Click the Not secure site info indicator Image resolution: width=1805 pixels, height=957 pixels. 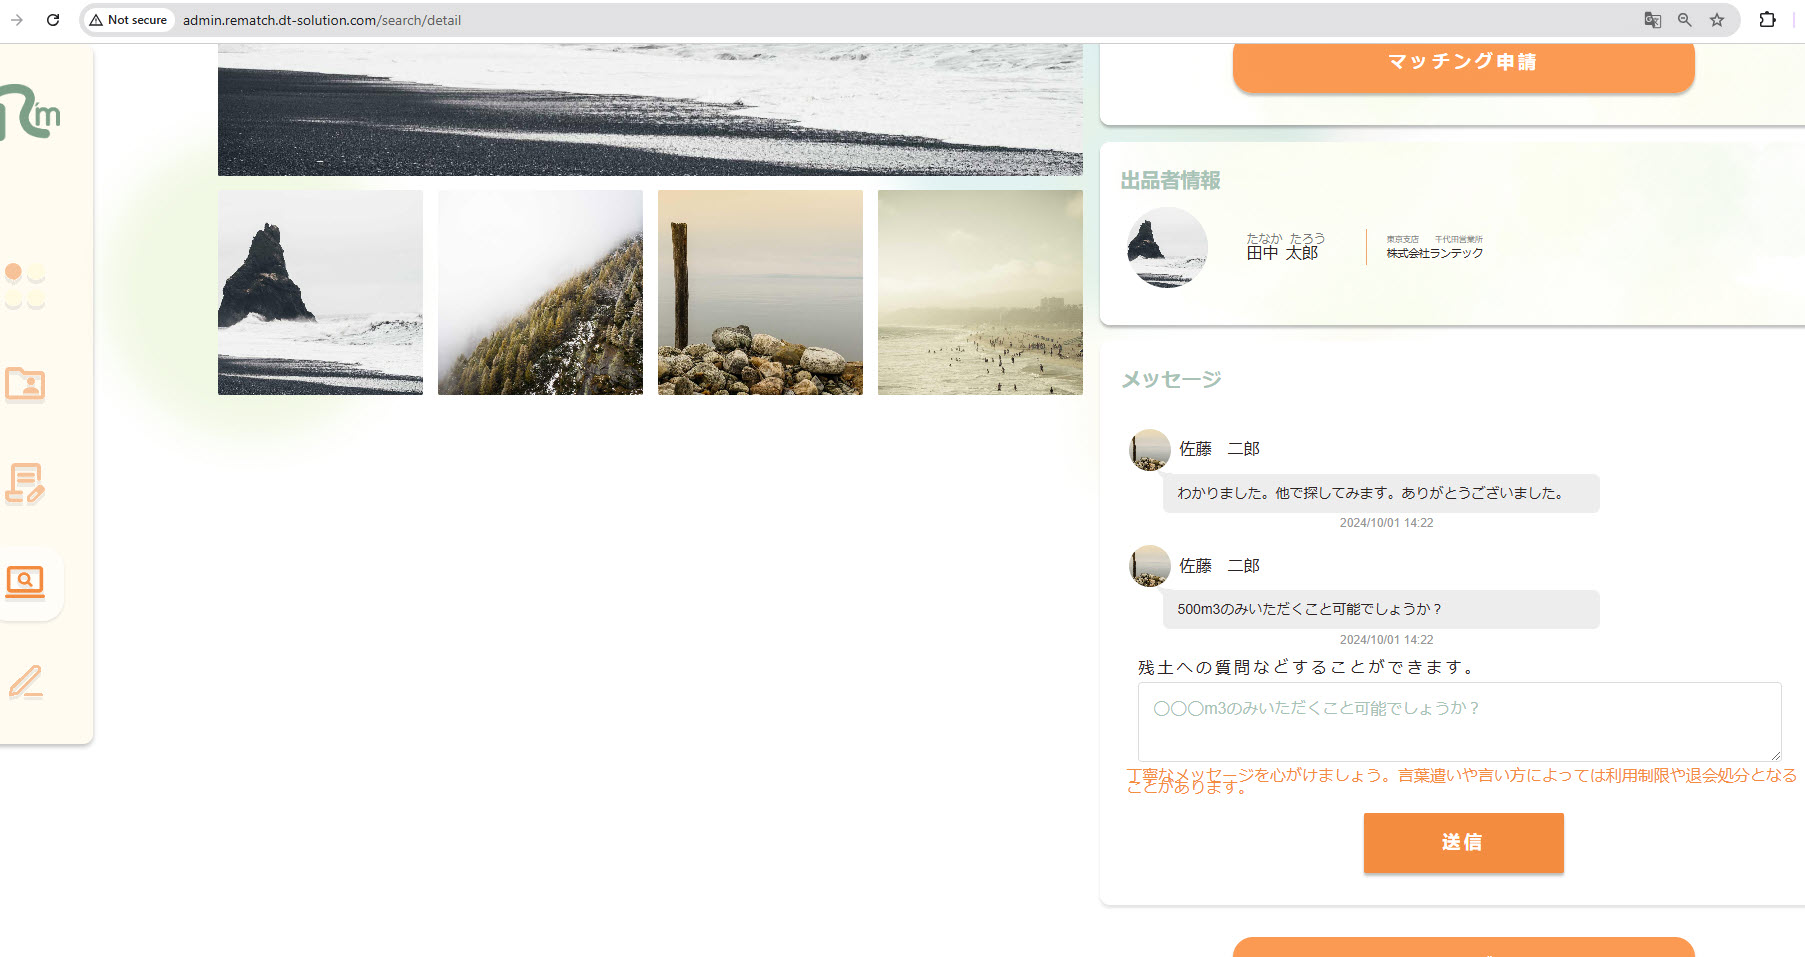[128, 20]
